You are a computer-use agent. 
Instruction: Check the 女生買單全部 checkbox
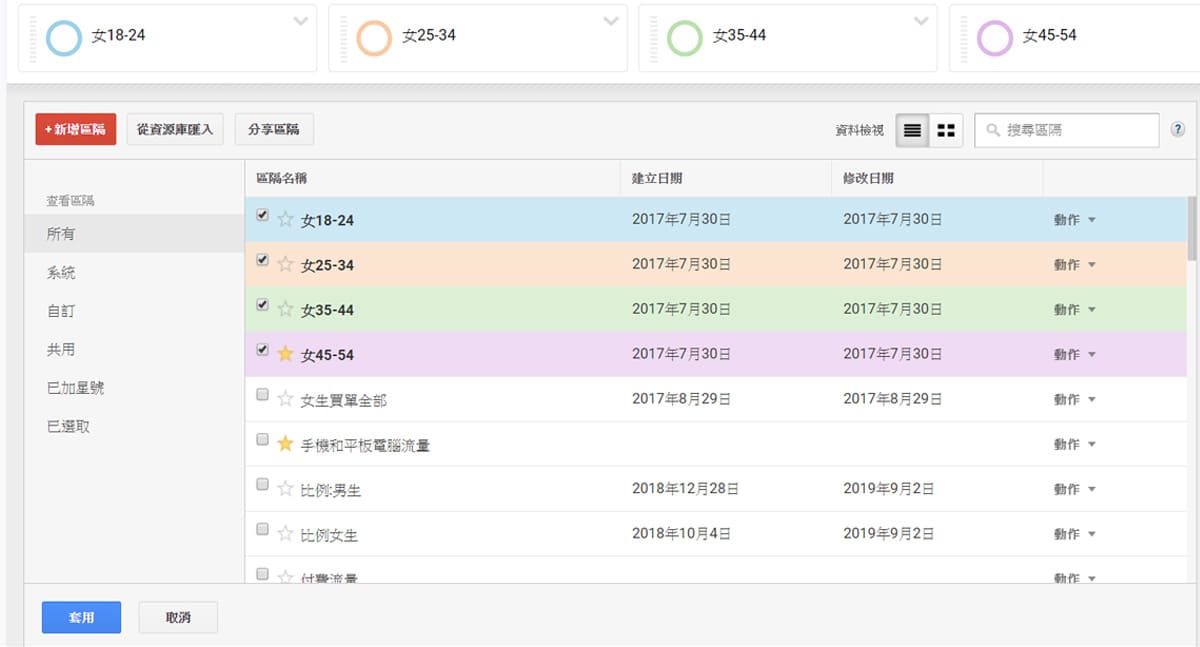(262, 395)
